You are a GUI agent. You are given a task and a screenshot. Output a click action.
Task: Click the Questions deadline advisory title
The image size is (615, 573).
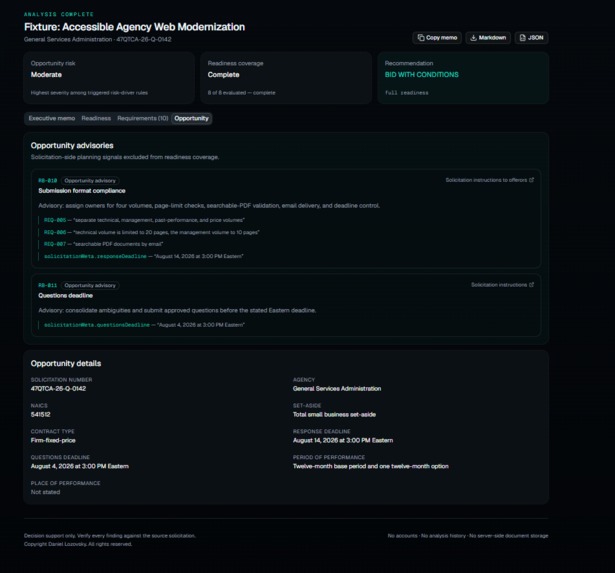(66, 296)
